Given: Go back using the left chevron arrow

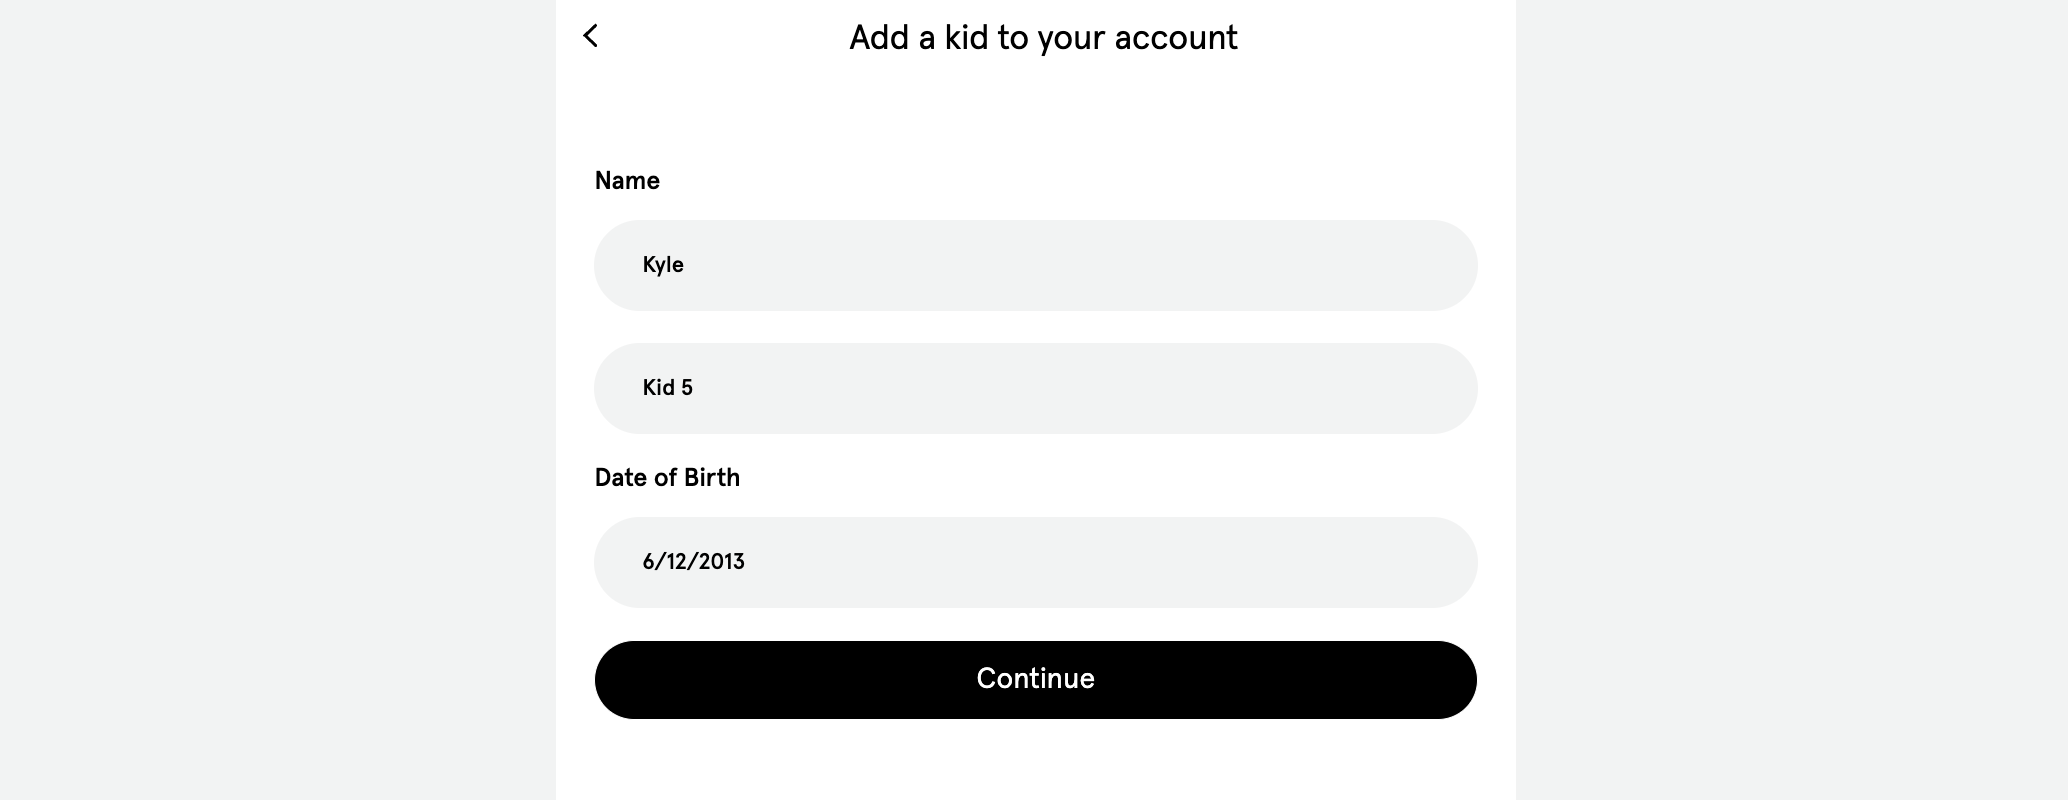Looking at the screenshot, I should (x=591, y=36).
